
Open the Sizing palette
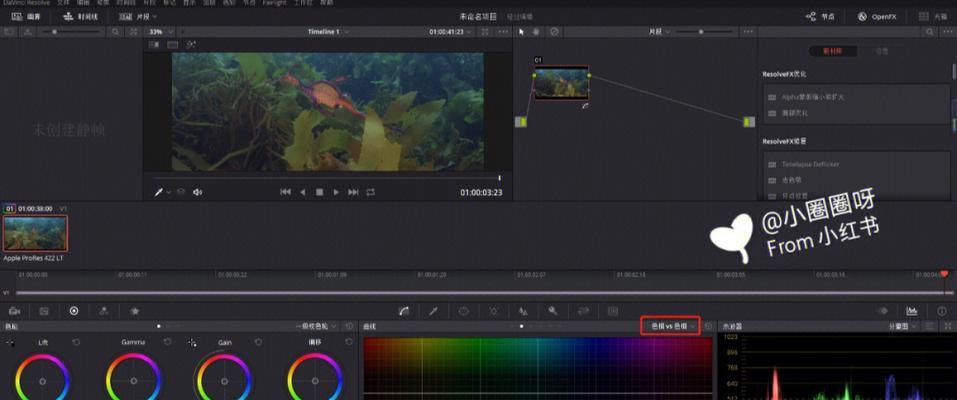583,311
